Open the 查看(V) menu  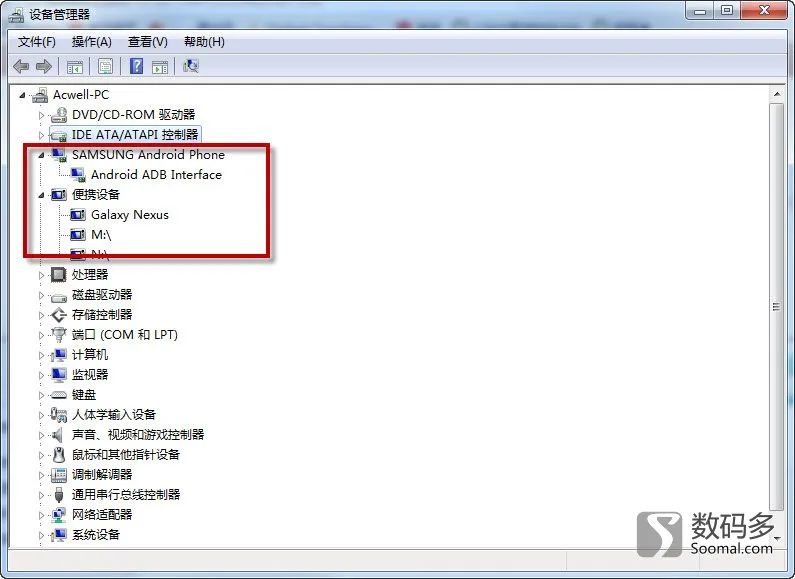pos(148,42)
